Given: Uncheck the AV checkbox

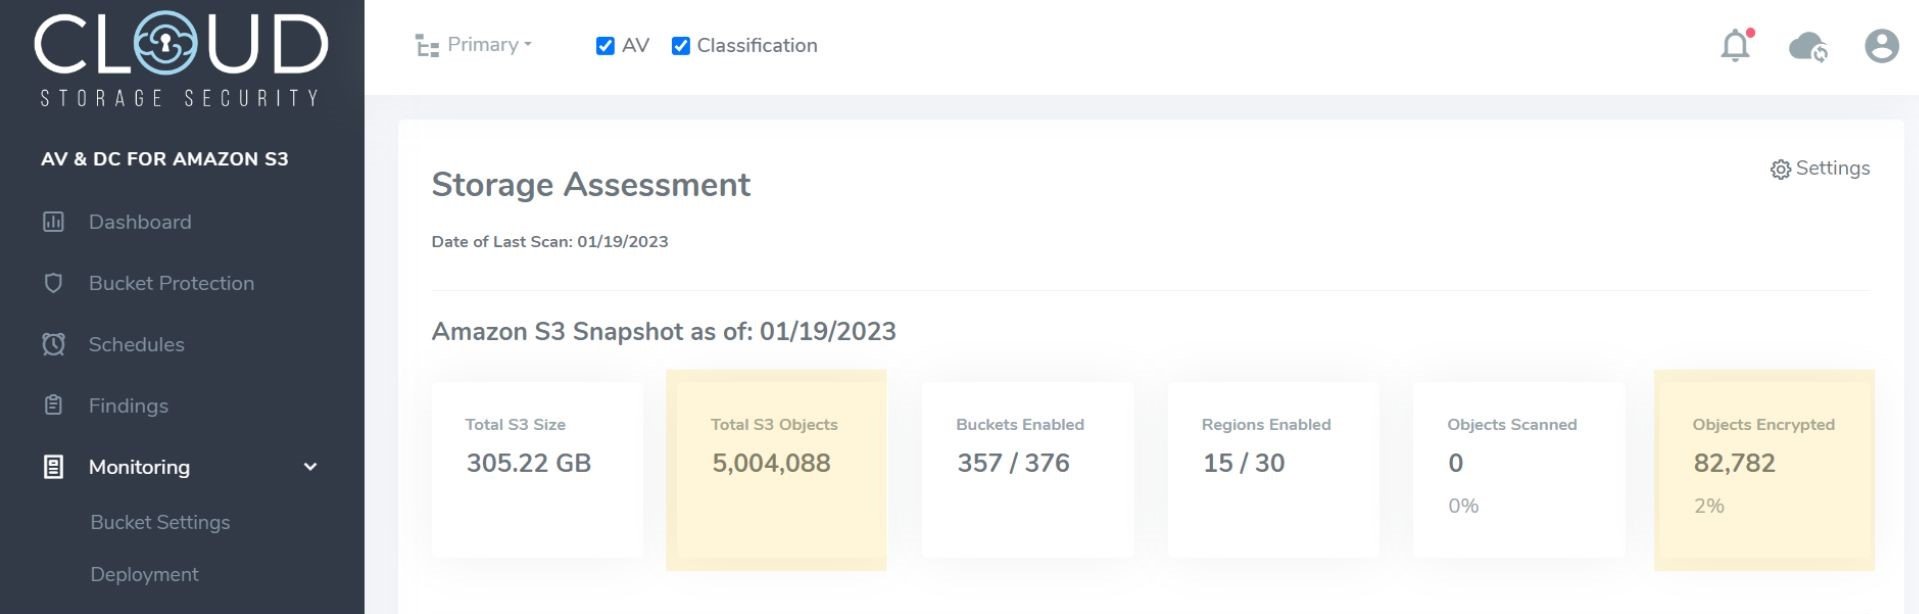Looking at the screenshot, I should click(605, 46).
